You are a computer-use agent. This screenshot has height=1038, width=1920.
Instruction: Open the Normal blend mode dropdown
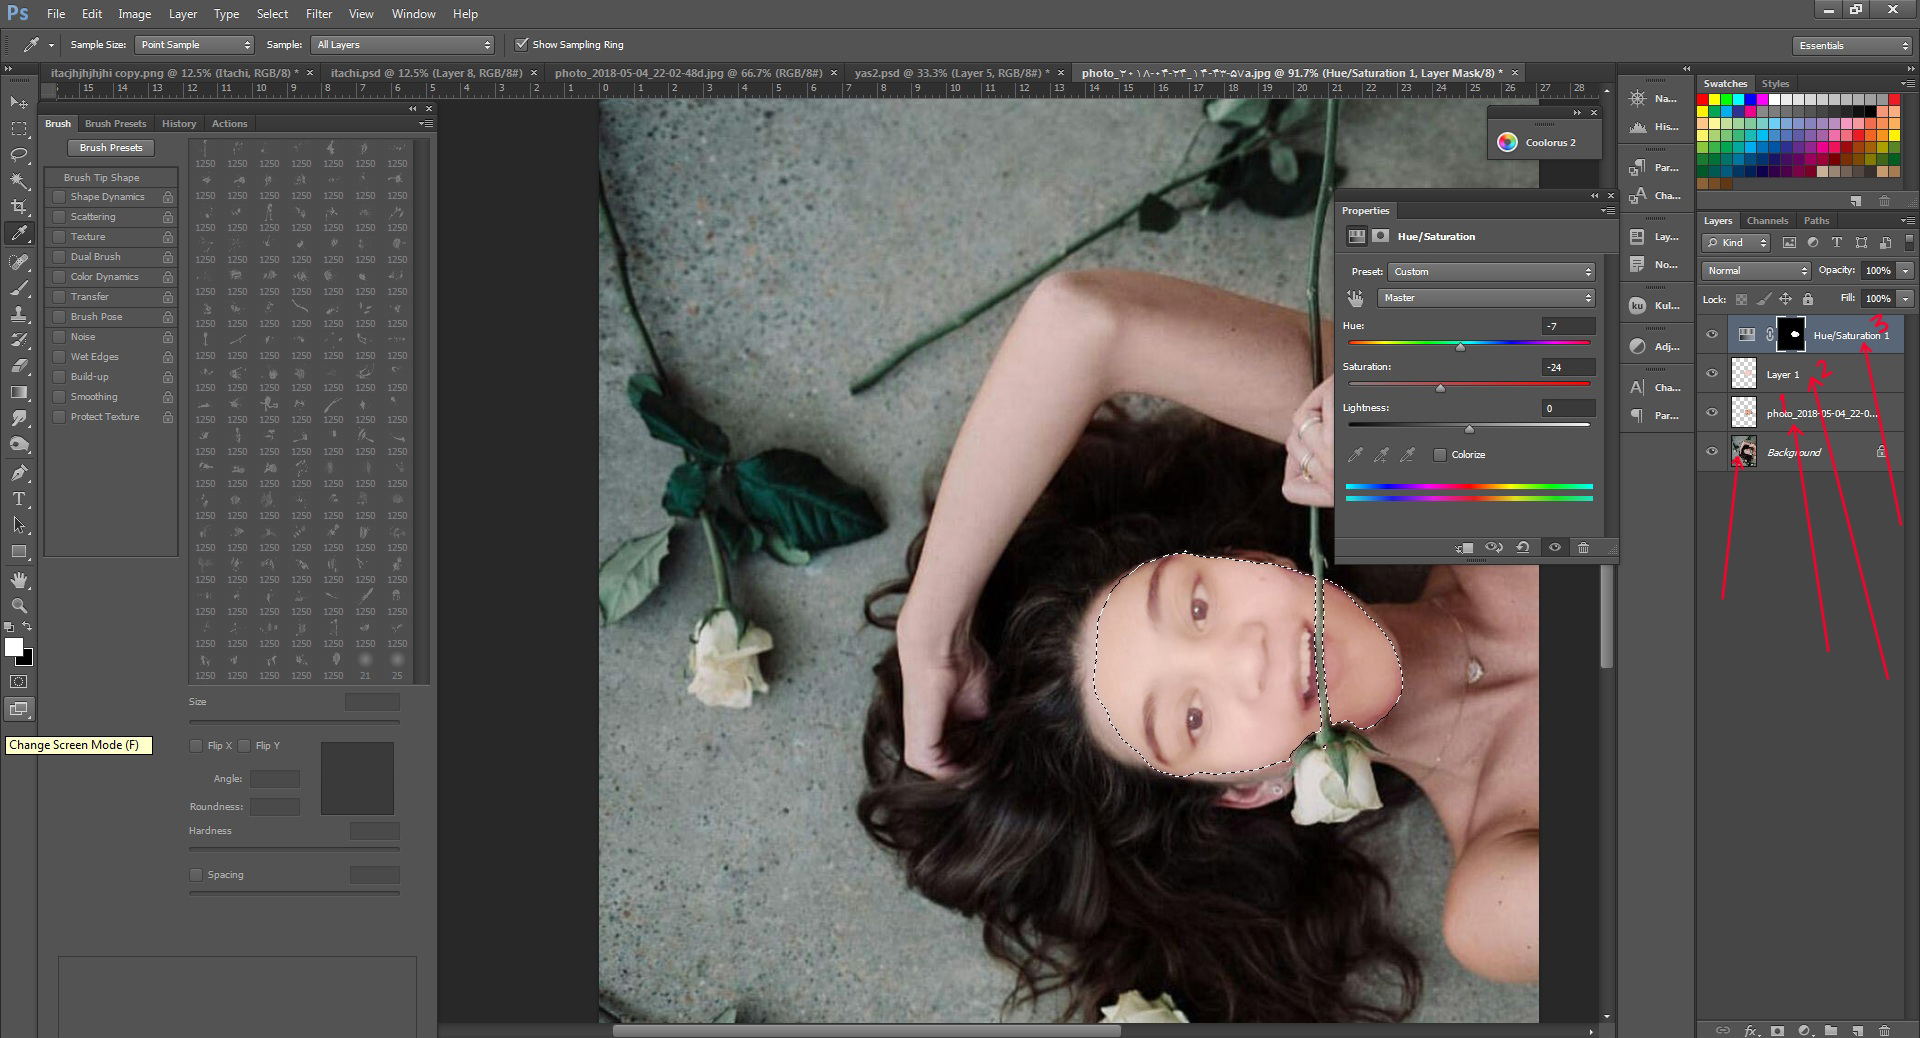1756,271
